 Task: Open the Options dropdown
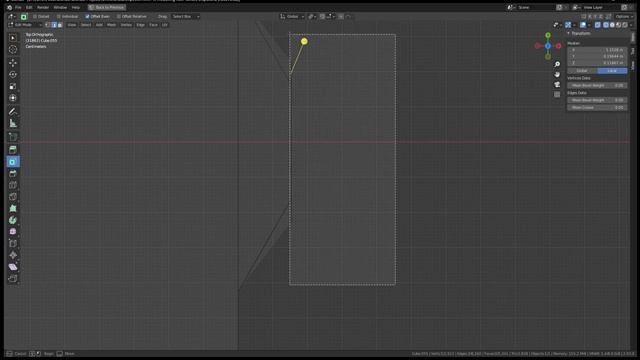coord(624,17)
